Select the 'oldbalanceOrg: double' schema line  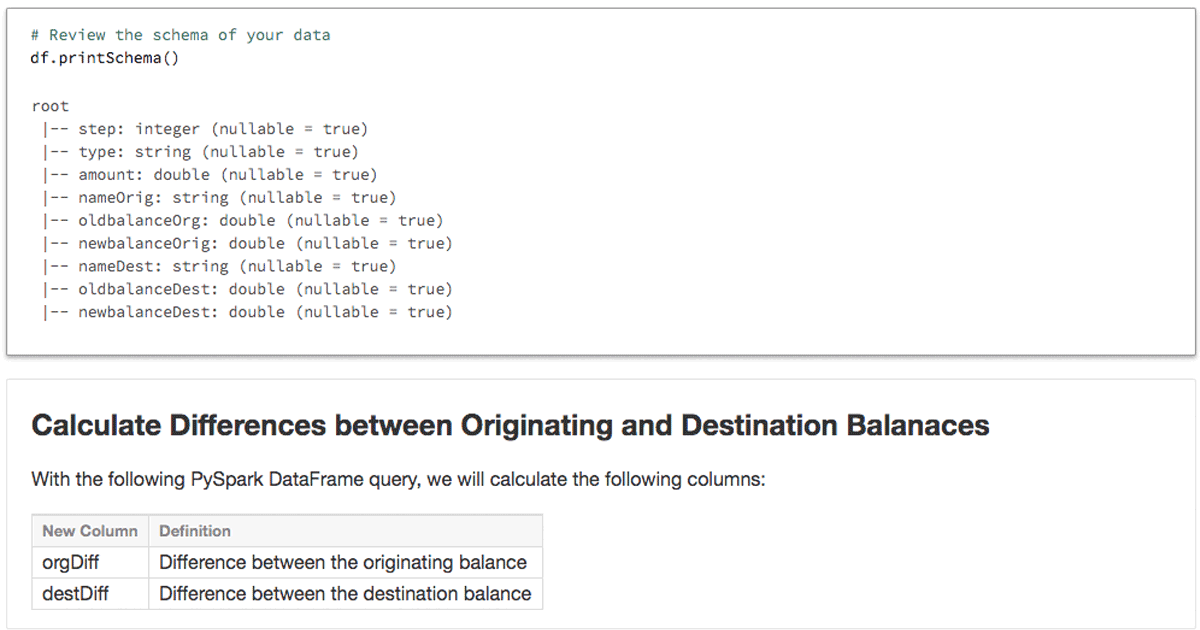click(x=260, y=220)
